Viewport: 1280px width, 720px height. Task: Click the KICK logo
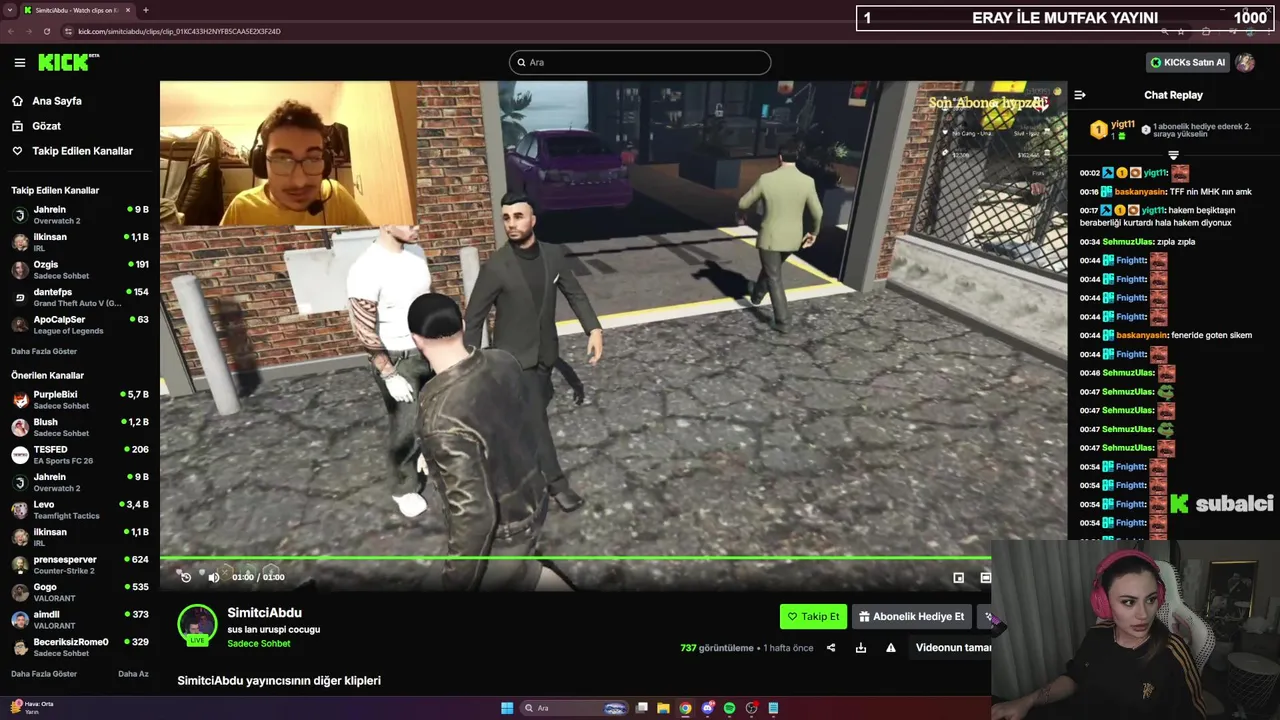pos(68,62)
